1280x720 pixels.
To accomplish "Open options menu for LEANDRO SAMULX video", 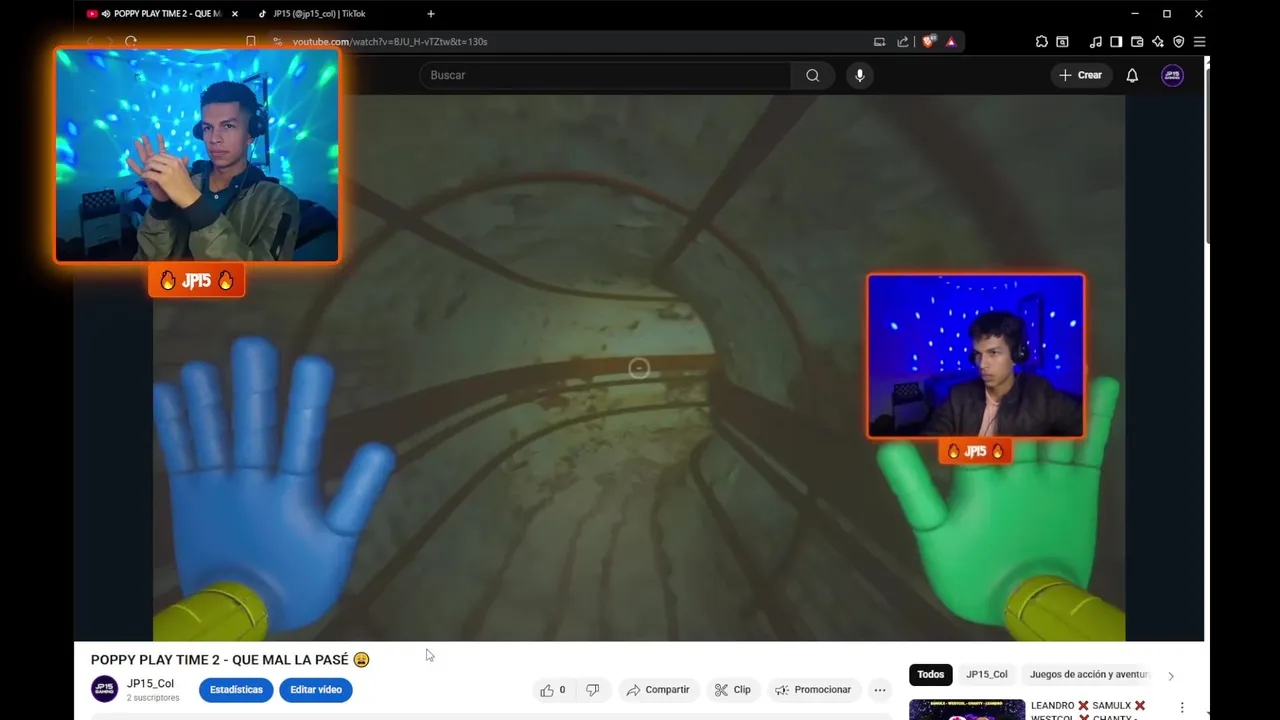I will point(1182,707).
